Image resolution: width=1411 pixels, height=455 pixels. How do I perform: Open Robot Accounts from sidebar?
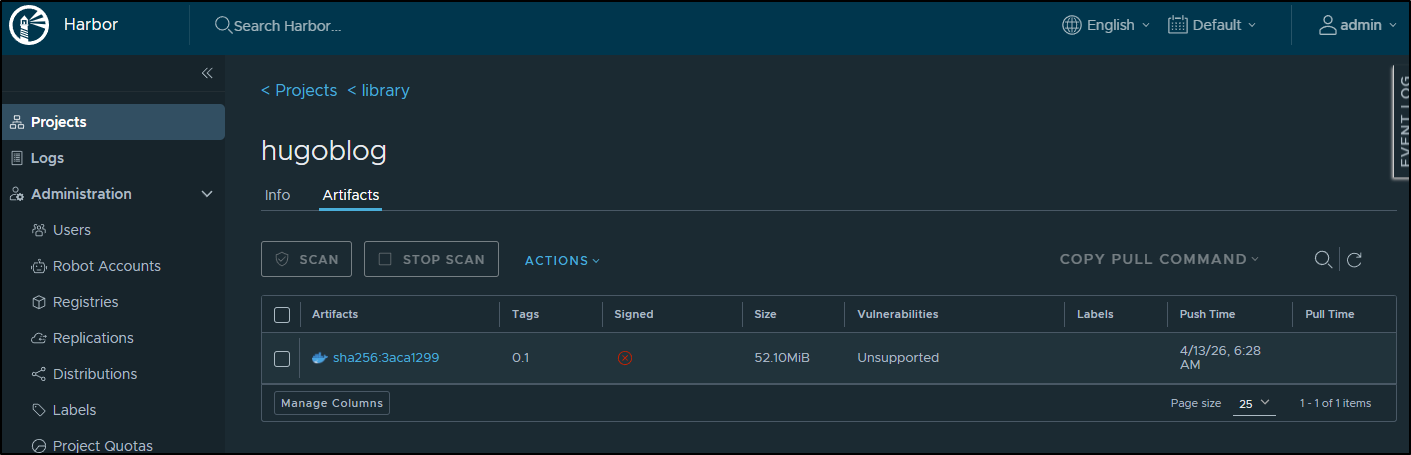pos(106,266)
